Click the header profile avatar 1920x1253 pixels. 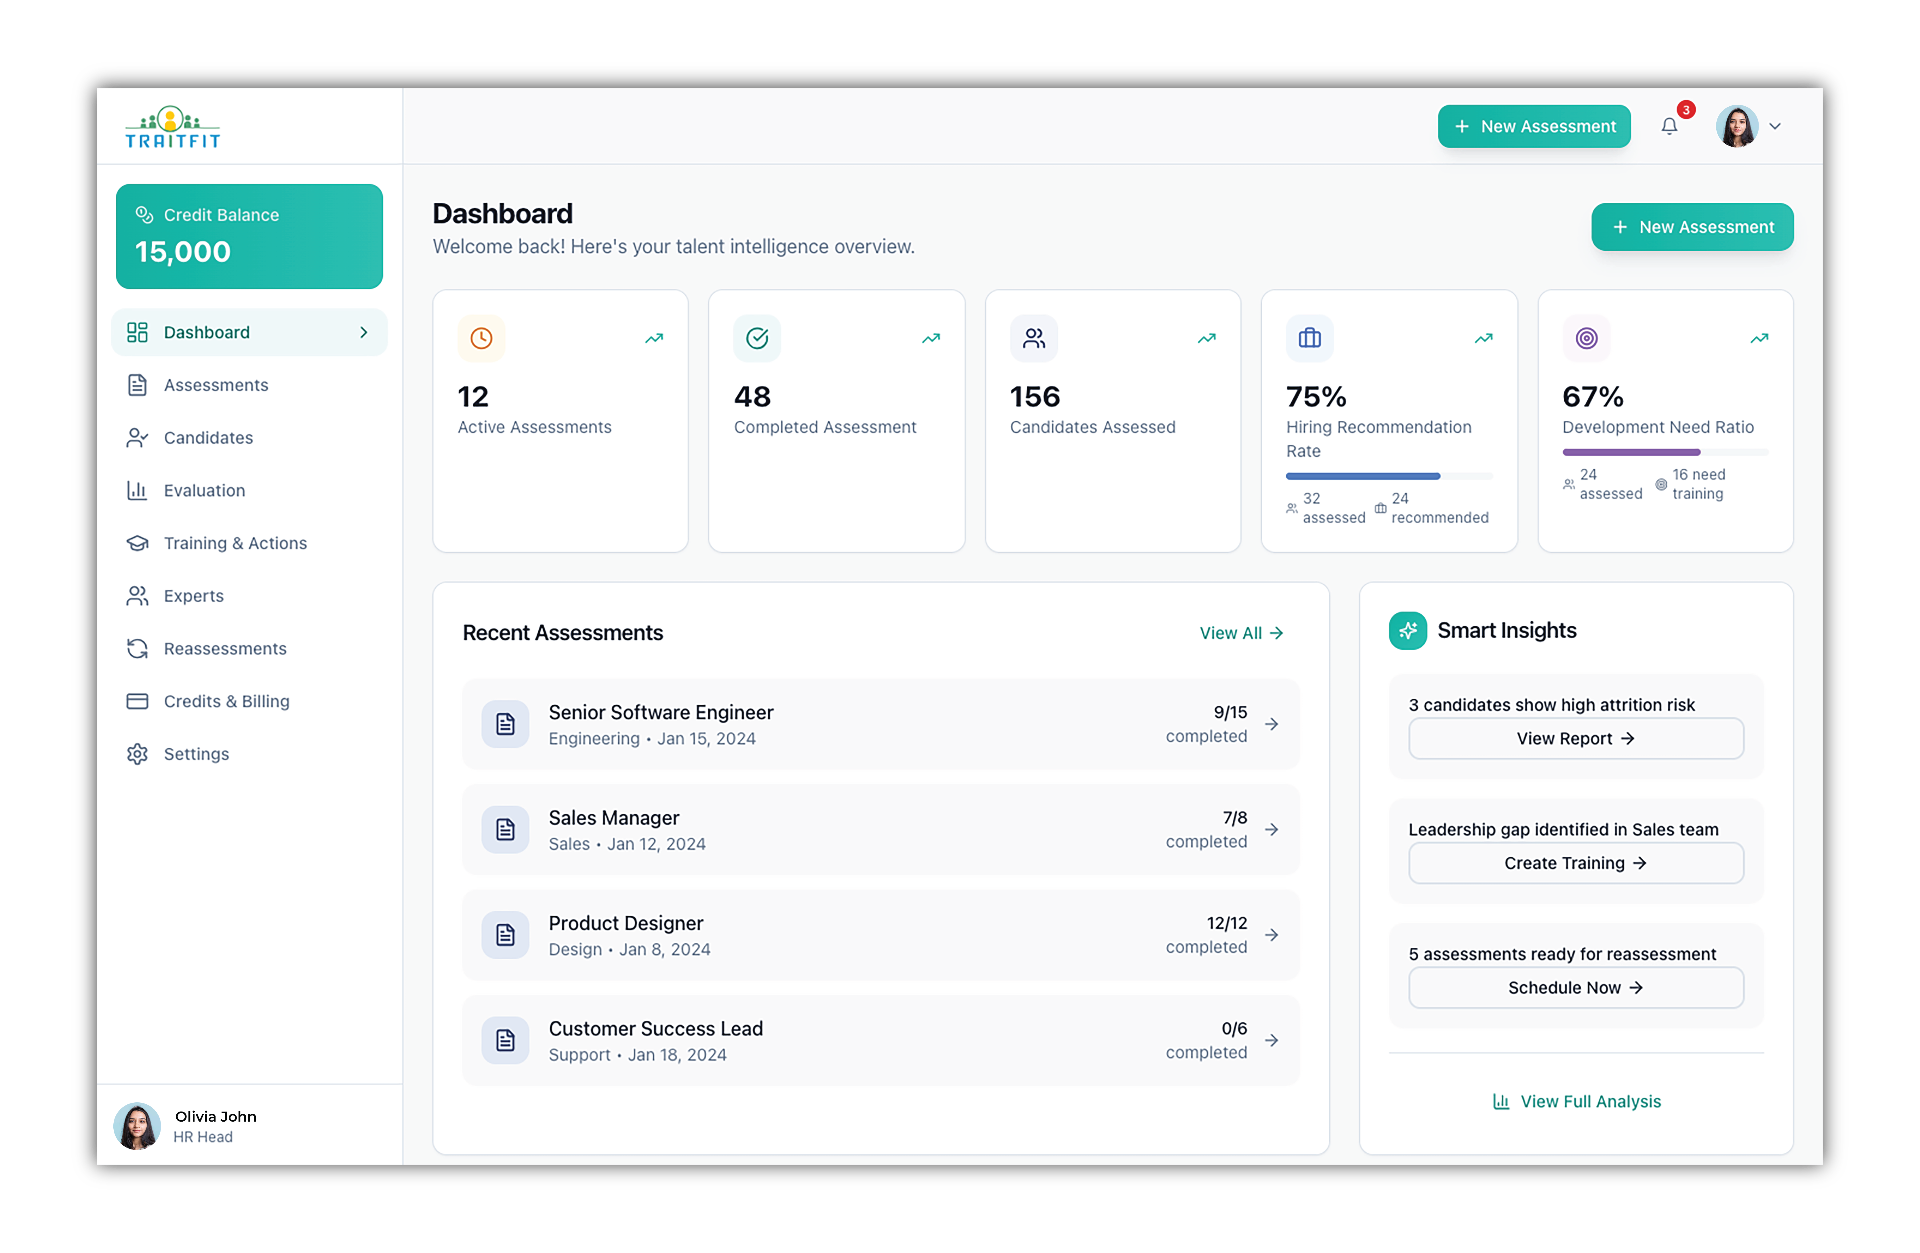[x=1737, y=127]
